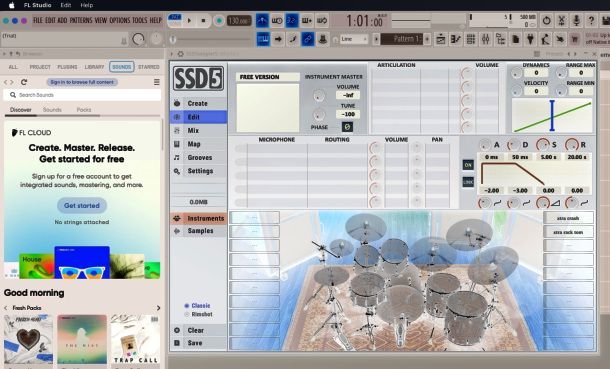The height and width of the screenshot is (369, 610).
Task: Click the xtra crash slot button
Action: 568,218
